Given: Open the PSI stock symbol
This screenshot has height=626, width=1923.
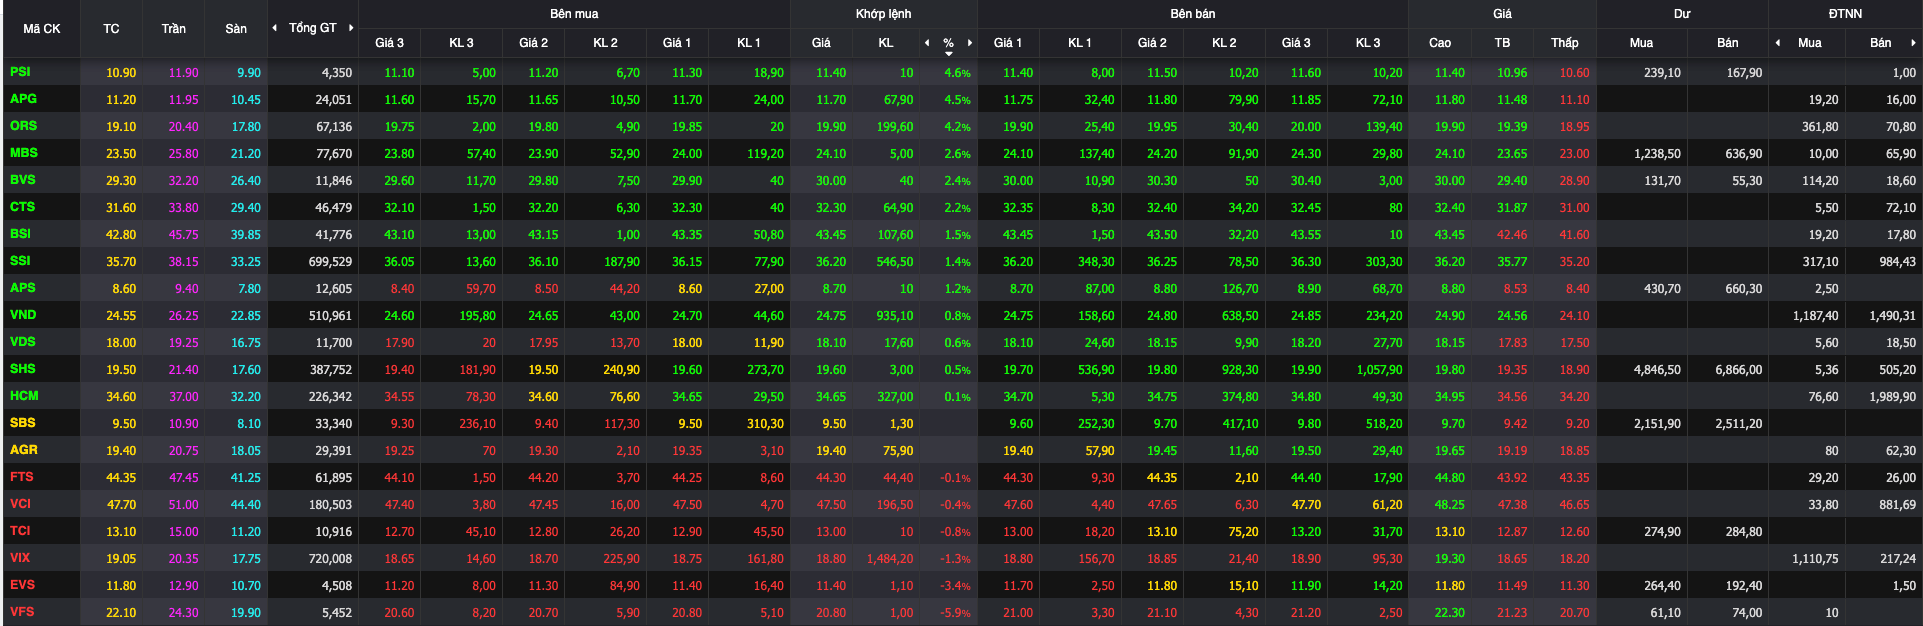Looking at the screenshot, I should pyautogui.click(x=20, y=72).
